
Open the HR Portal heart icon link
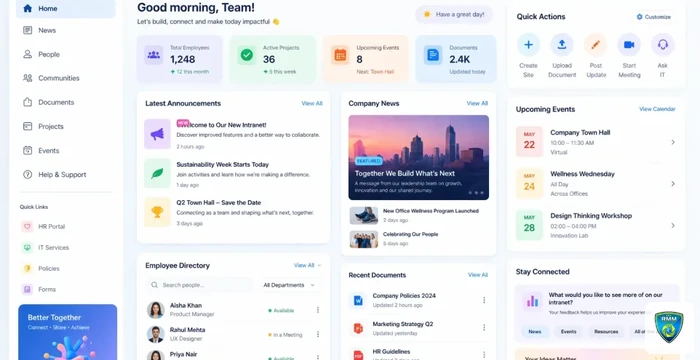(x=27, y=226)
